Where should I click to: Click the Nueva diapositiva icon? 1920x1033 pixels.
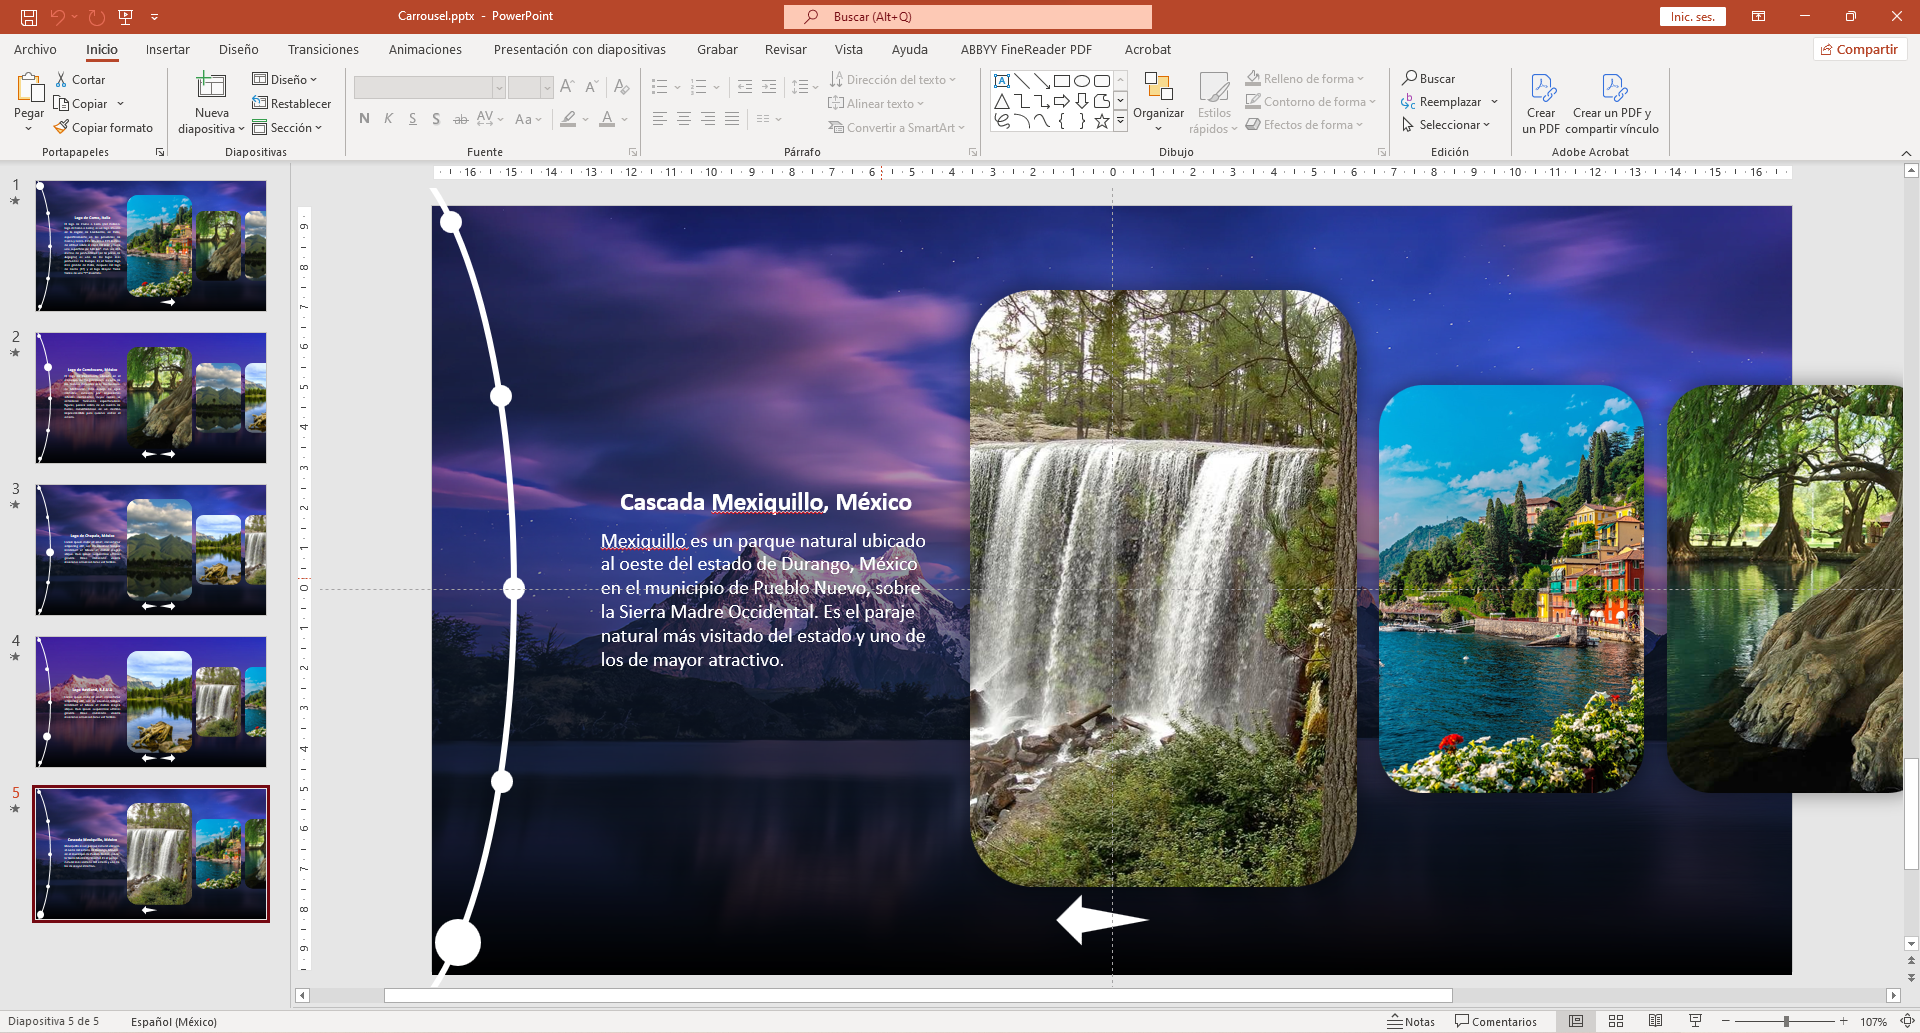tap(211, 87)
